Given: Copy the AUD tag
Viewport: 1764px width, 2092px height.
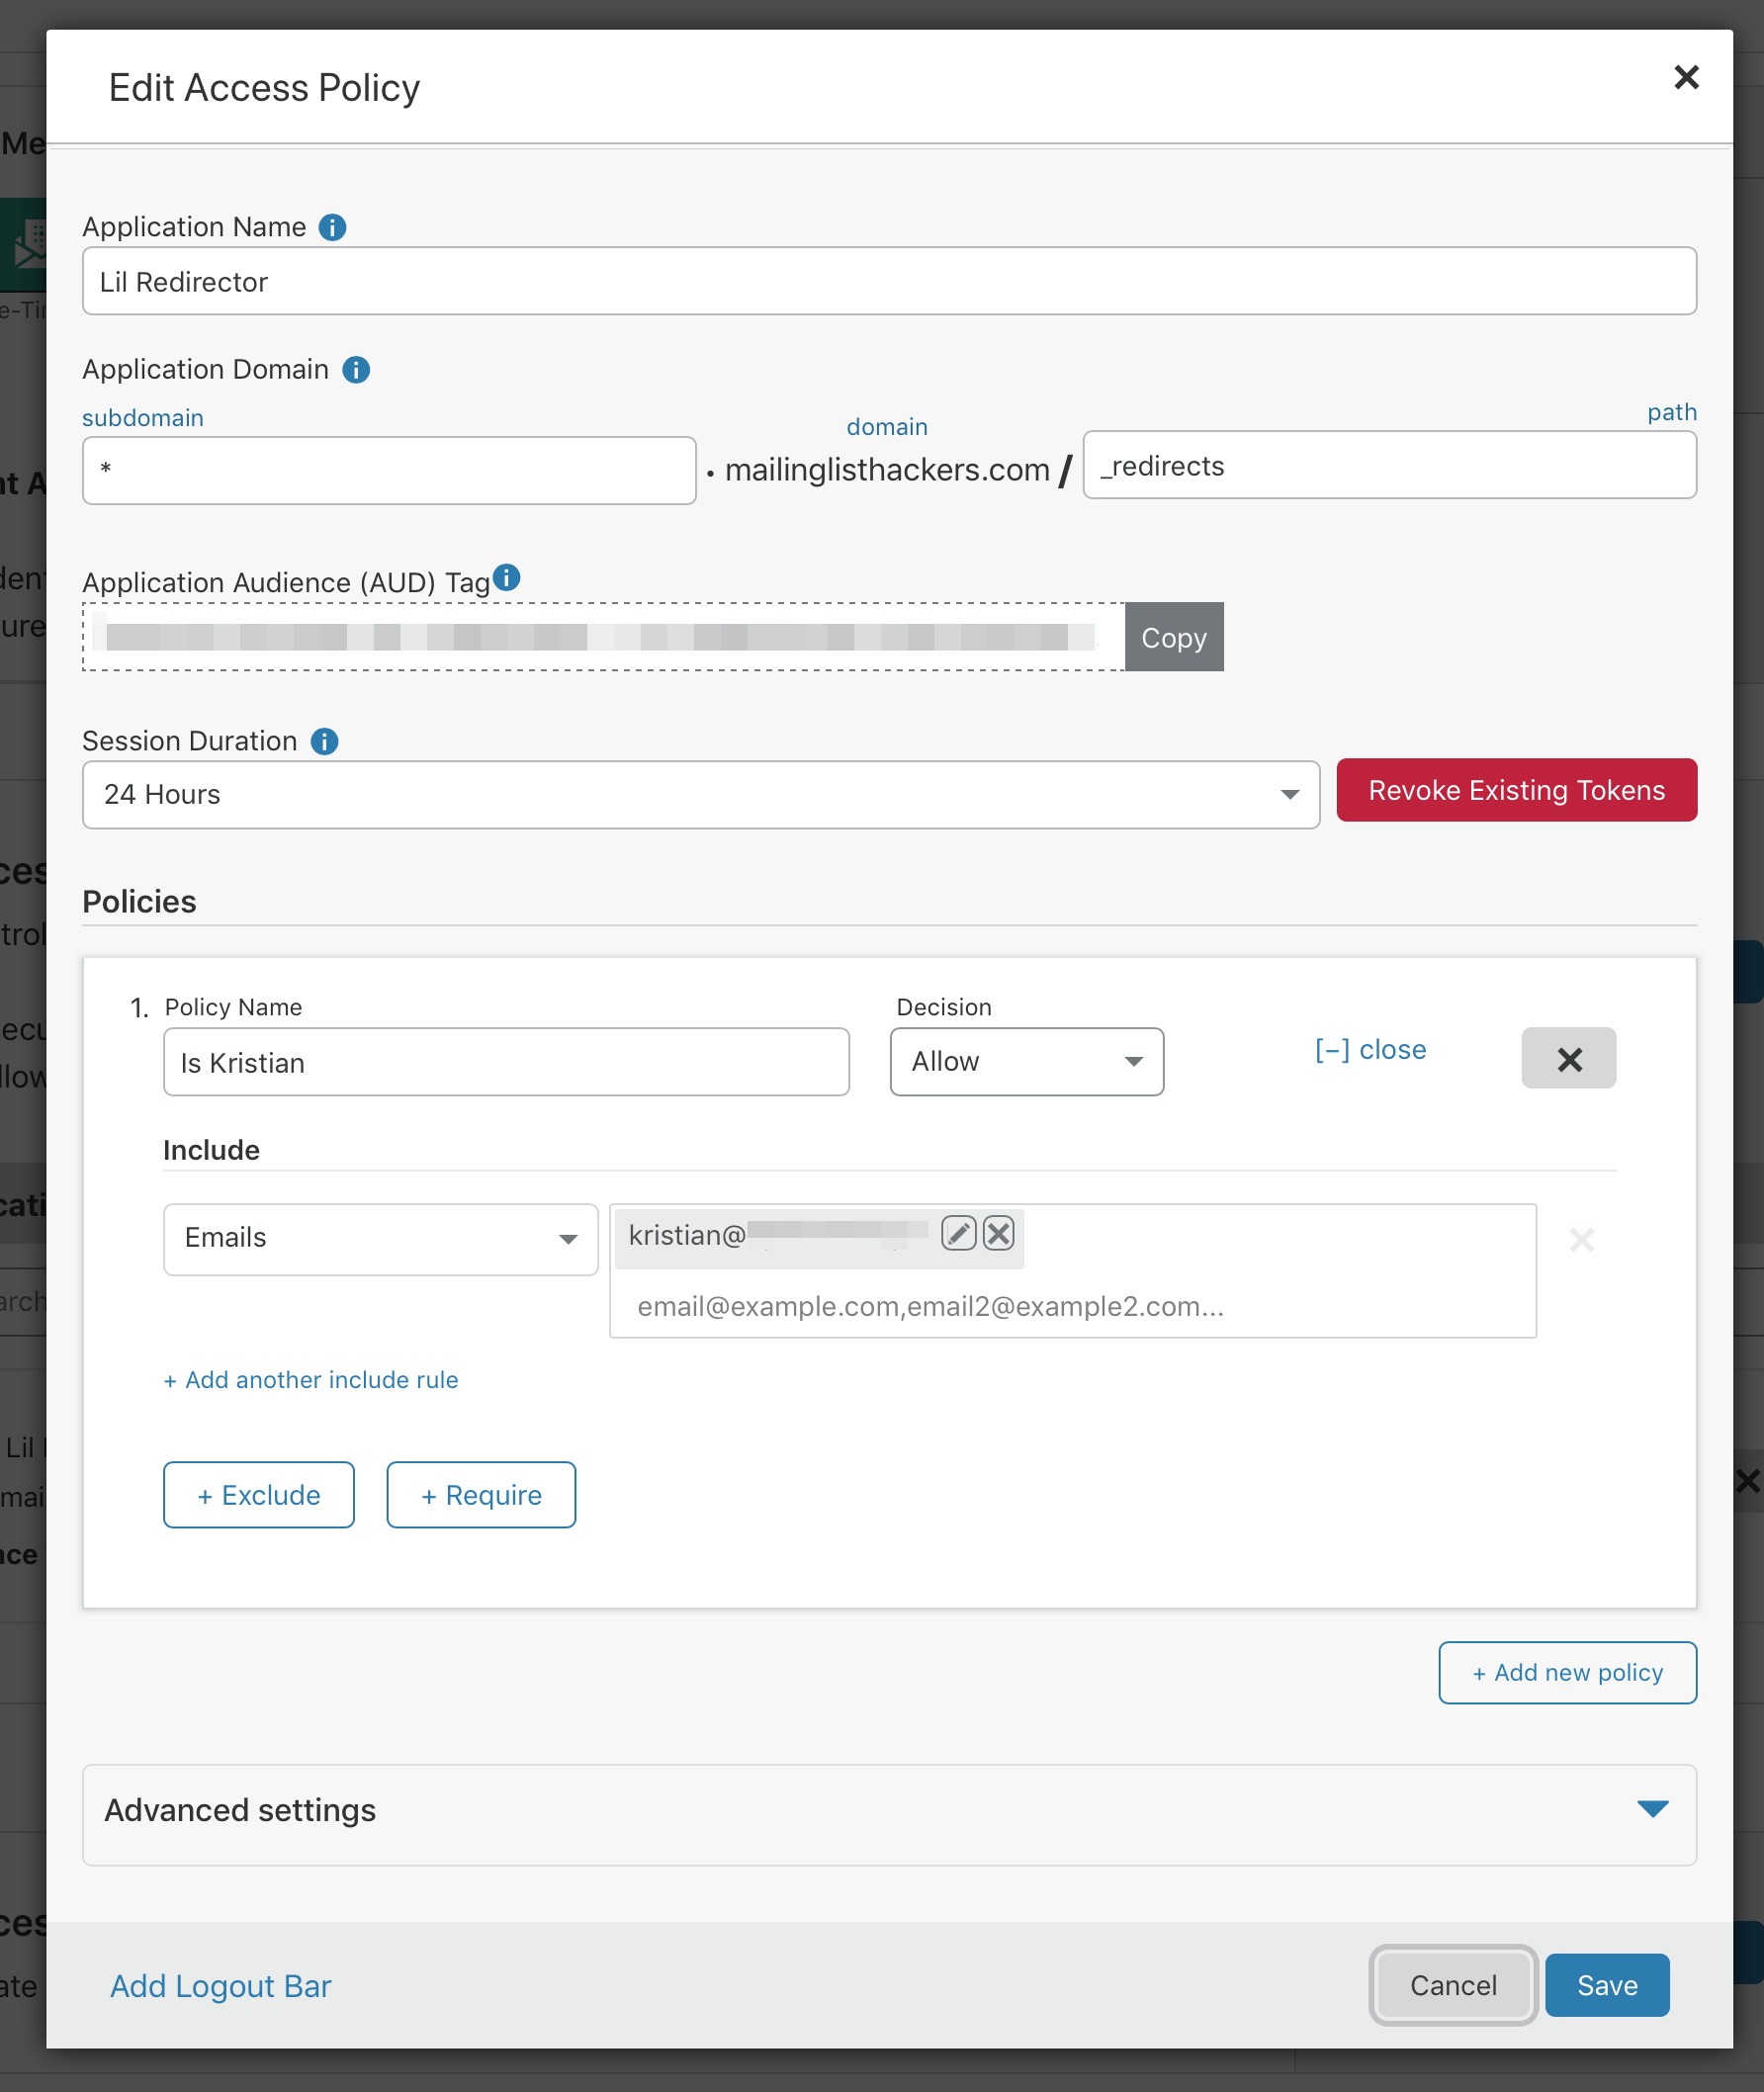Looking at the screenshot, I should pyautogui.click(x=1174, y=637).
